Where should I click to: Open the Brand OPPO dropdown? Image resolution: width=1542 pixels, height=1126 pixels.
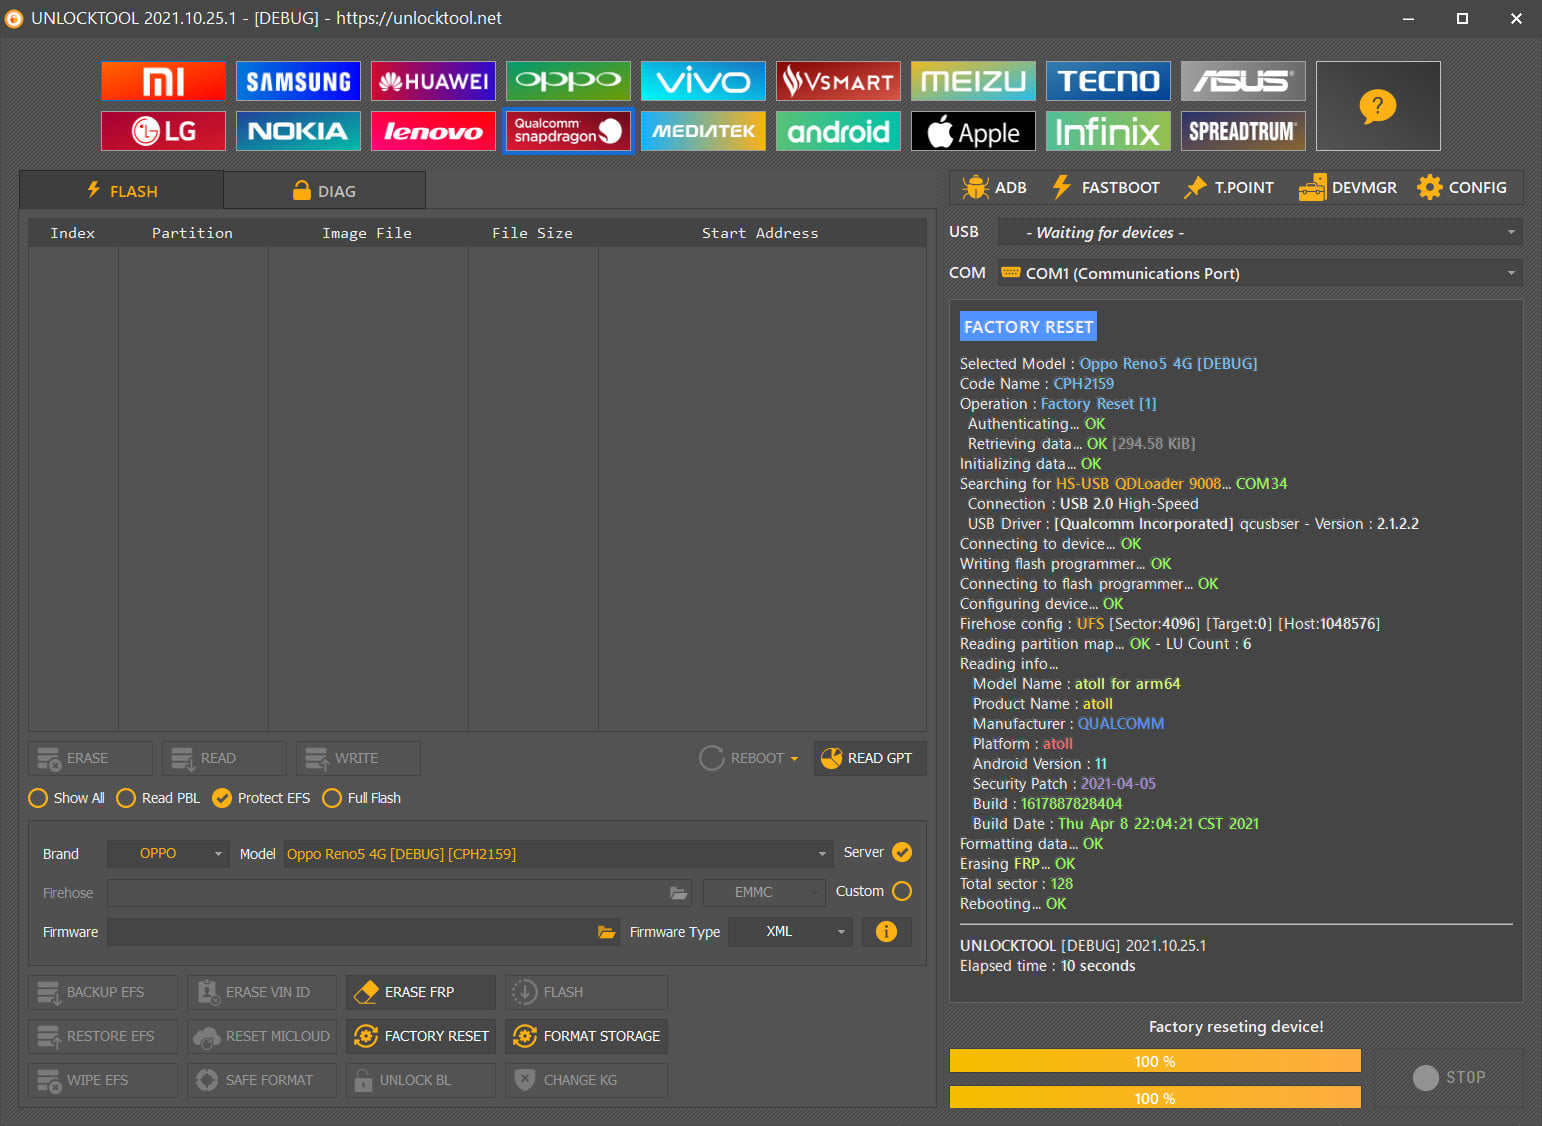click(168, 853)
